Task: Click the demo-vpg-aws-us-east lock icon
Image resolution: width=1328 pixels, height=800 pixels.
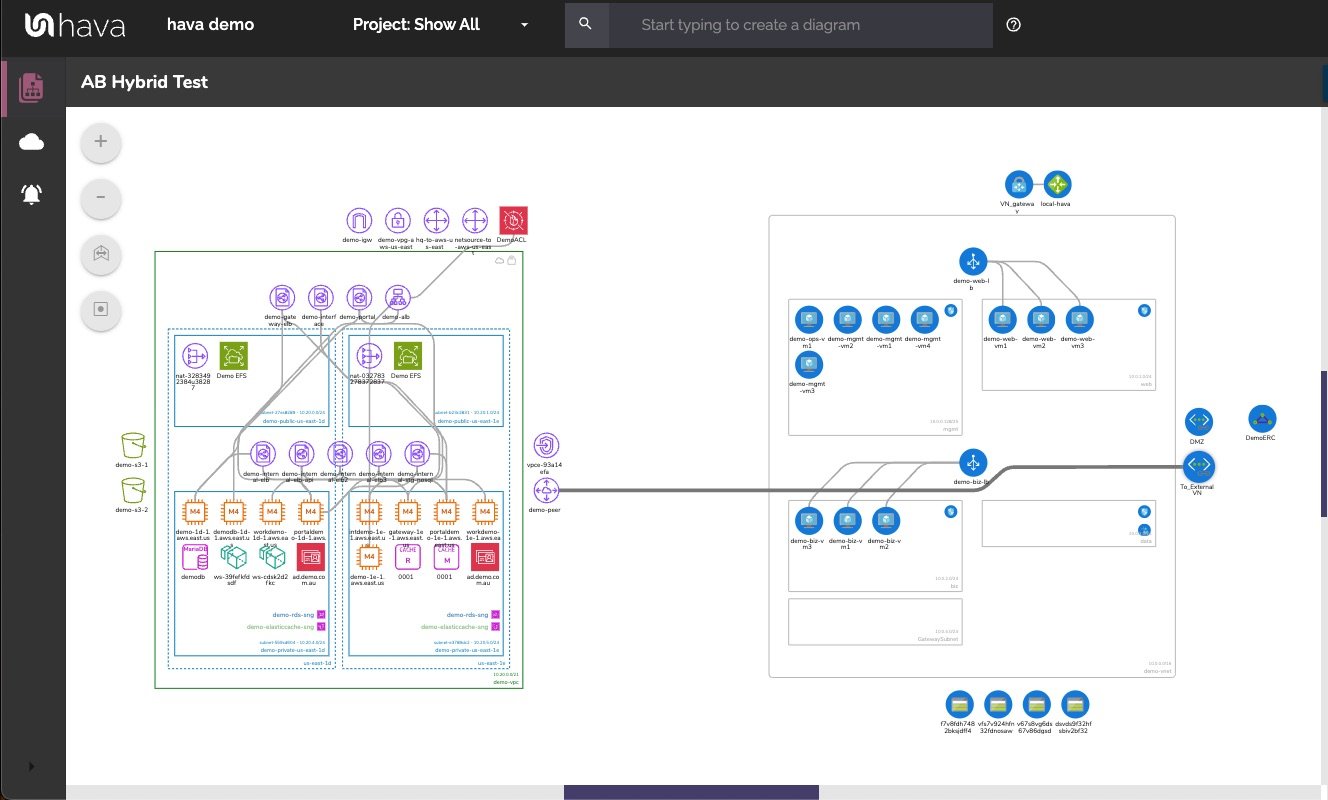Action: [397, 221]
